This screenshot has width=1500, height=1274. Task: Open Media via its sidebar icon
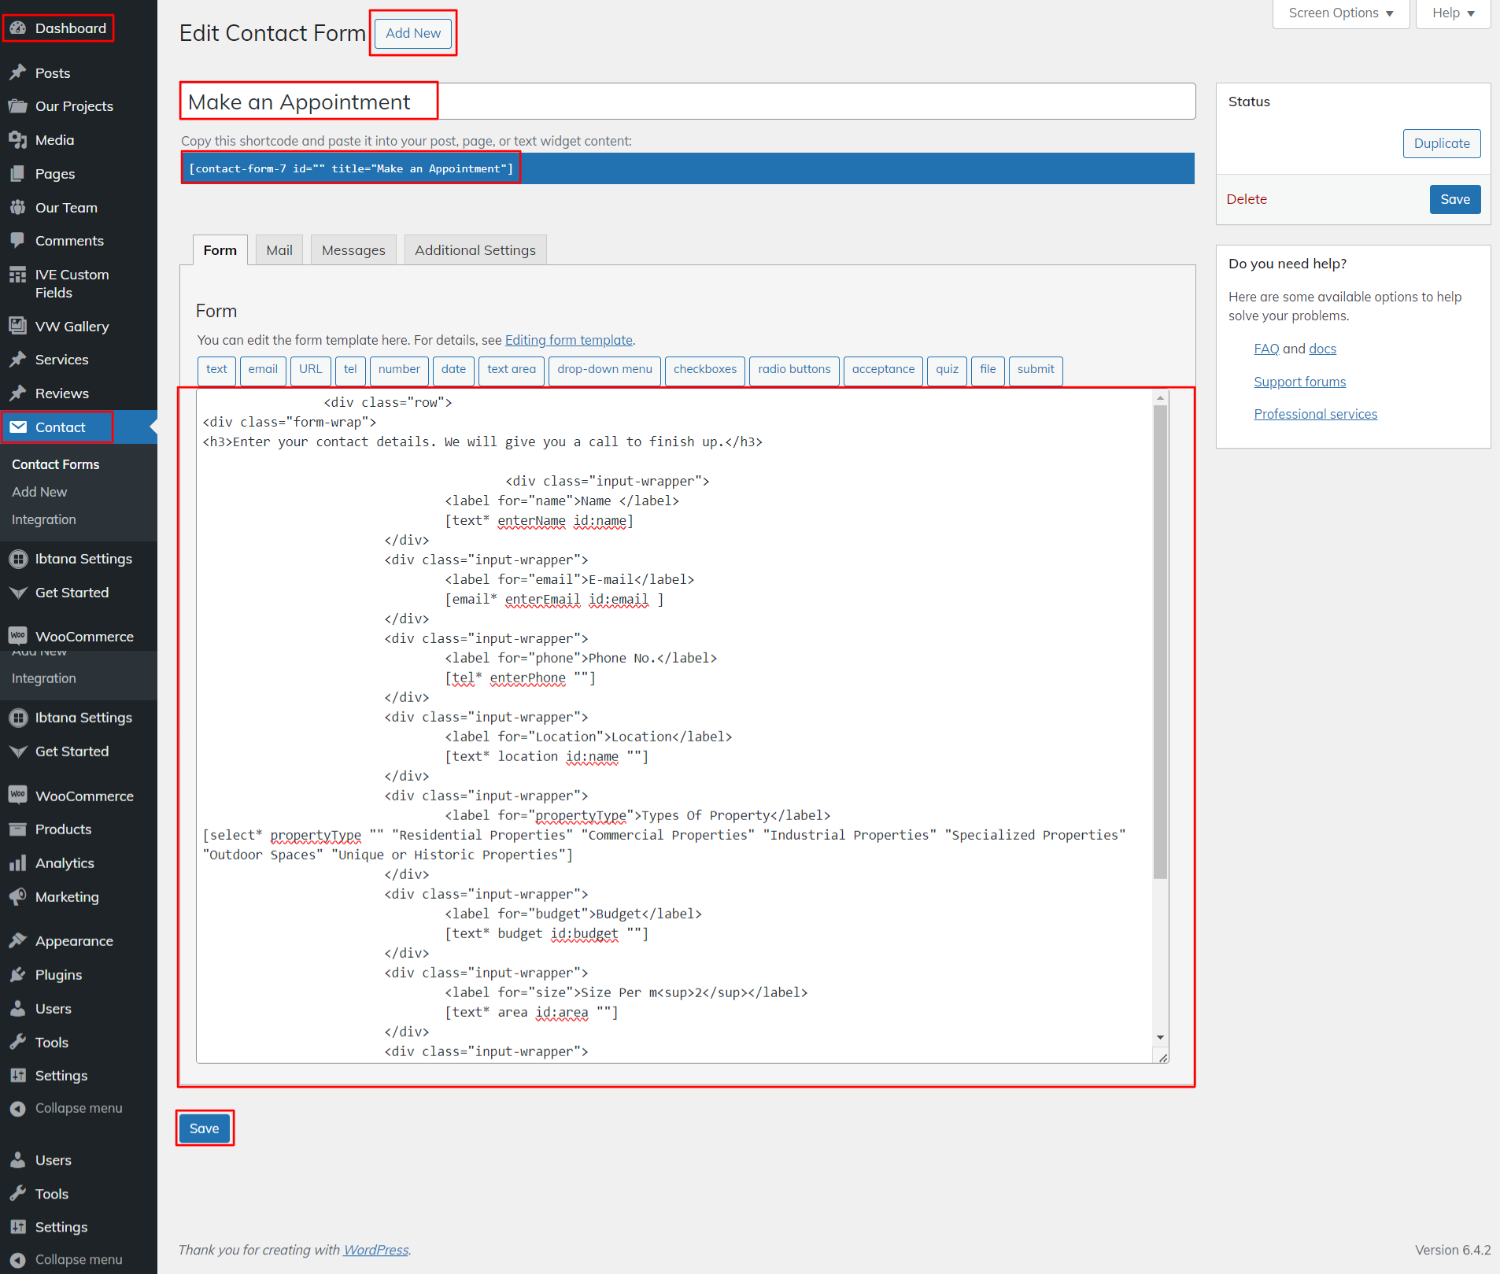coord(18,140)
